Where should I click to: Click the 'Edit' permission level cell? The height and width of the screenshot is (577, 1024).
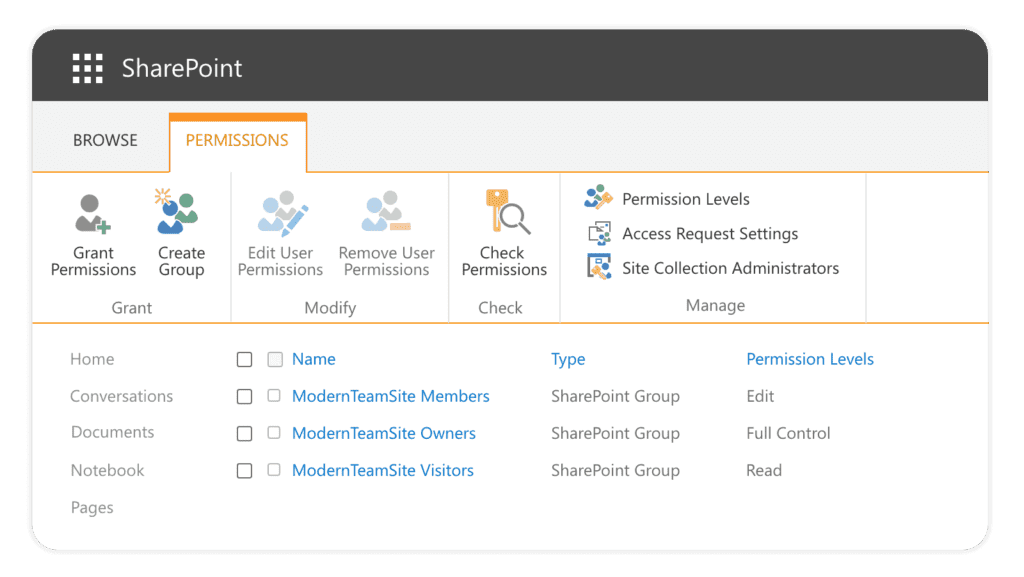760,396
